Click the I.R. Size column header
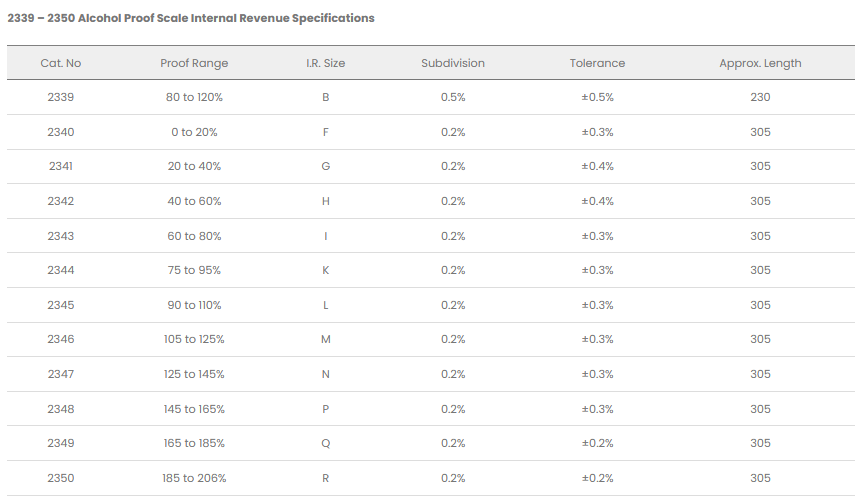This screenshot has width=865, height=504. (x=325, y=63)
